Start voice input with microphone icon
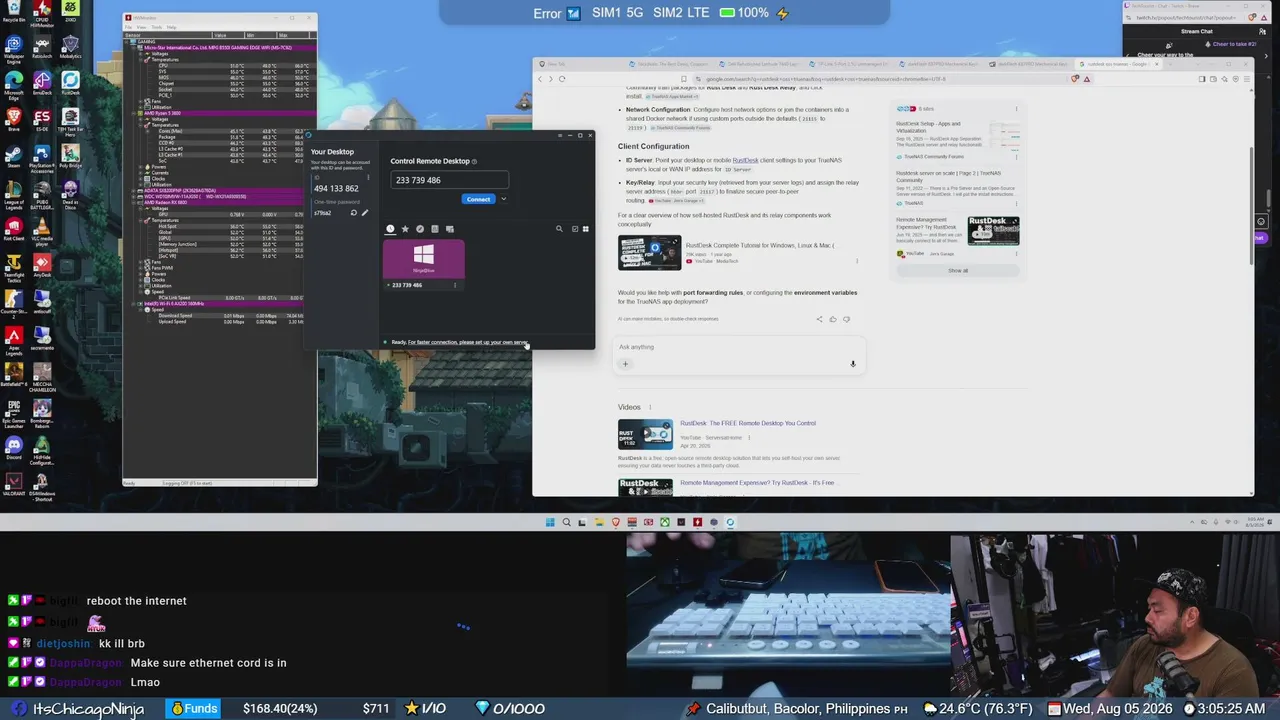 (853, 364)
